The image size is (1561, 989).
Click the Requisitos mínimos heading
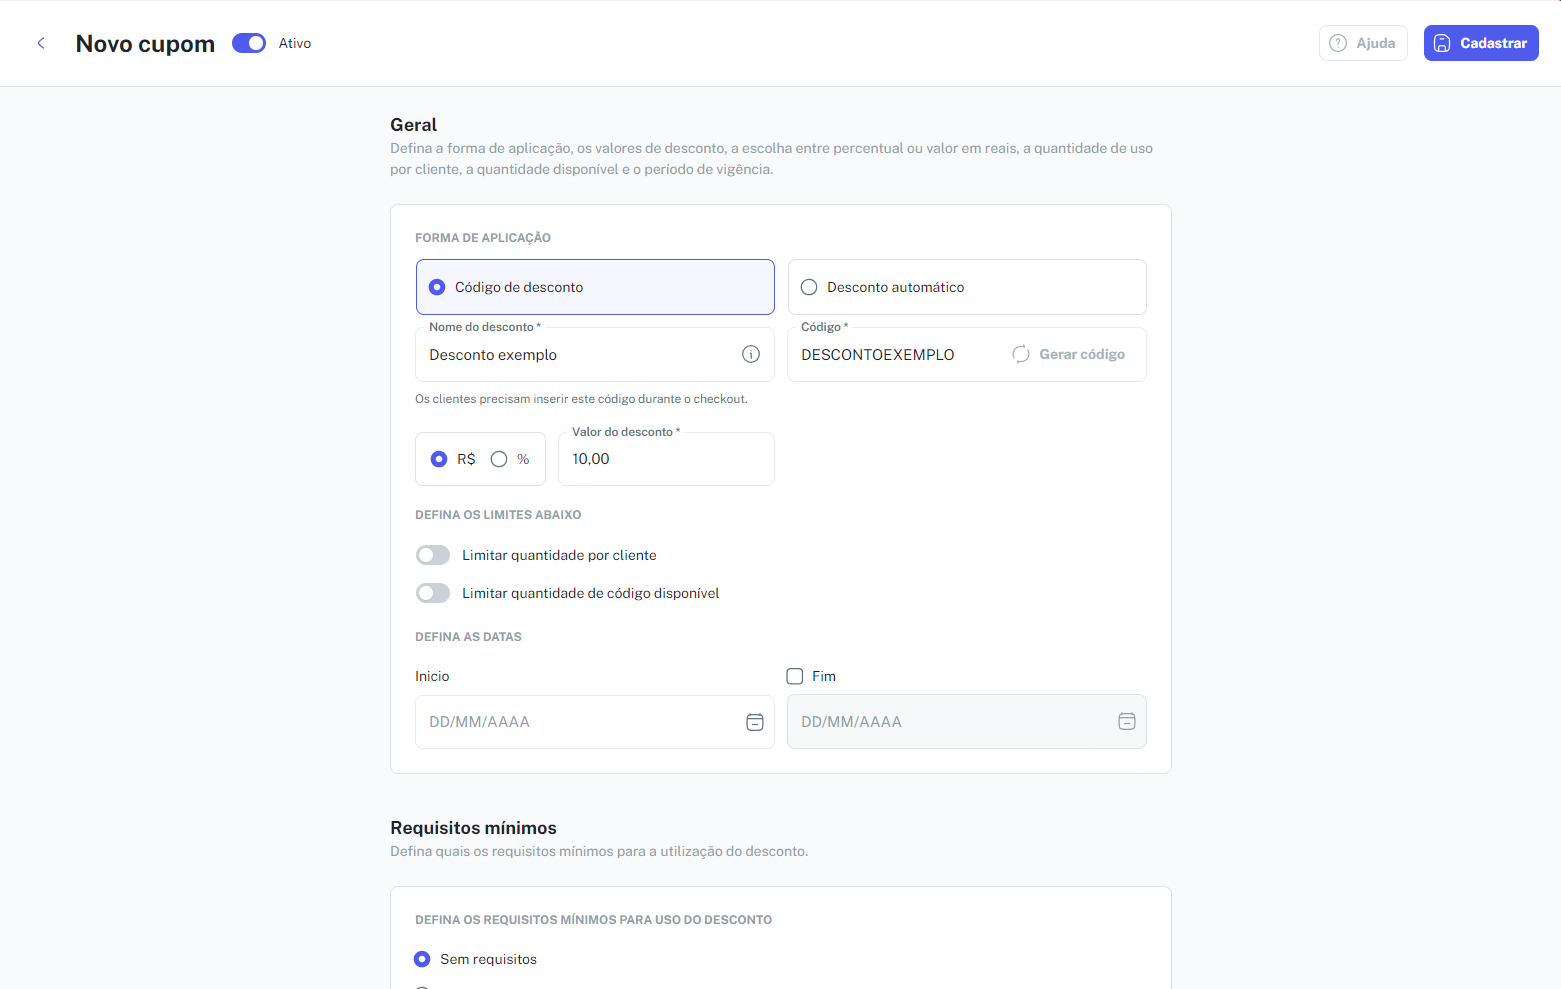click(x=473, y=828)
